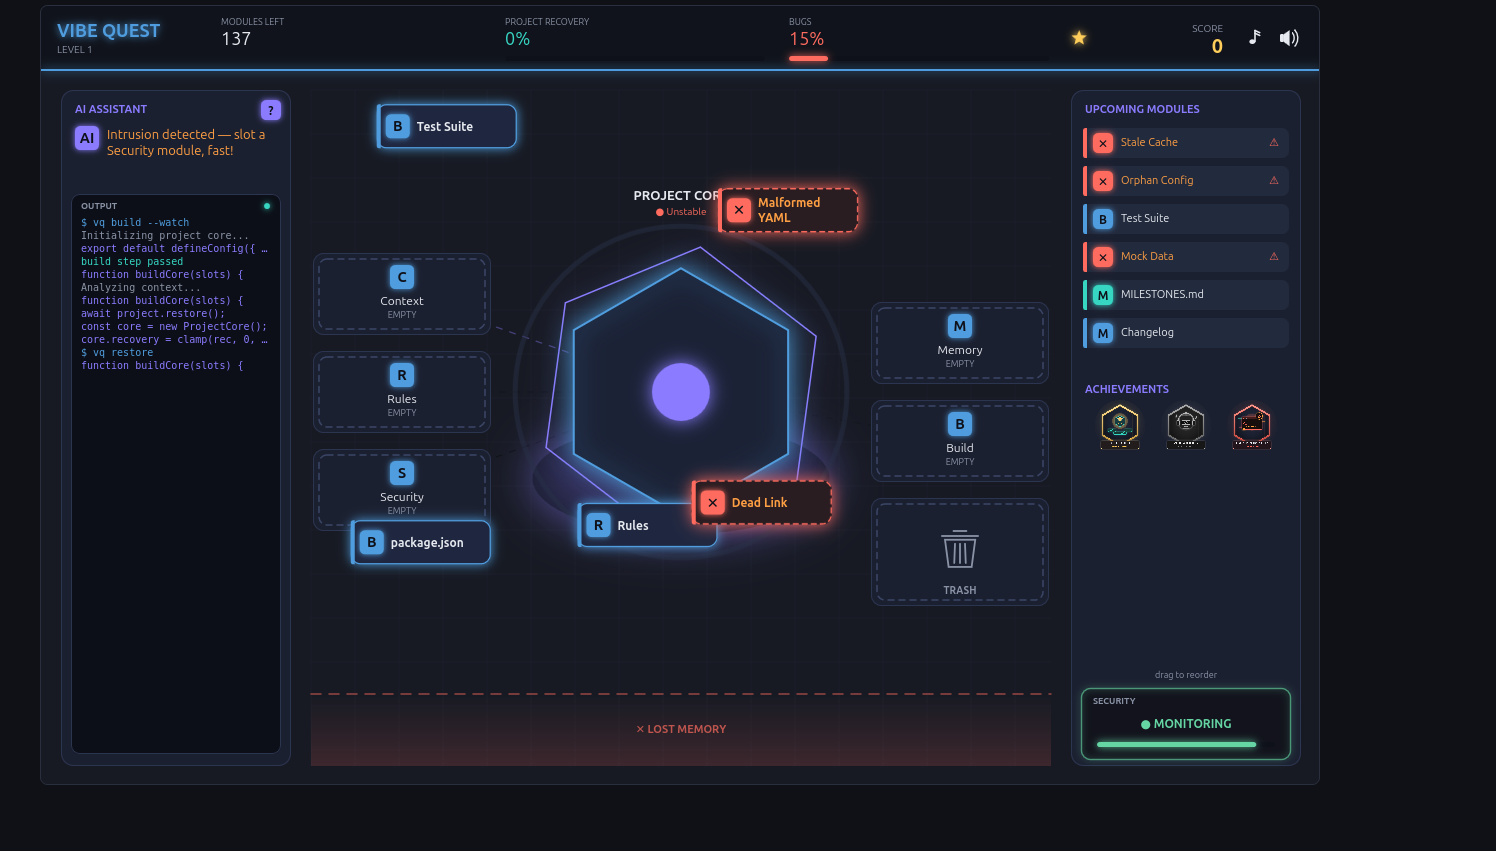Click the Test Suite B icon in upcoming list
Screen dimensions: 1496x851
point(1103,219)
